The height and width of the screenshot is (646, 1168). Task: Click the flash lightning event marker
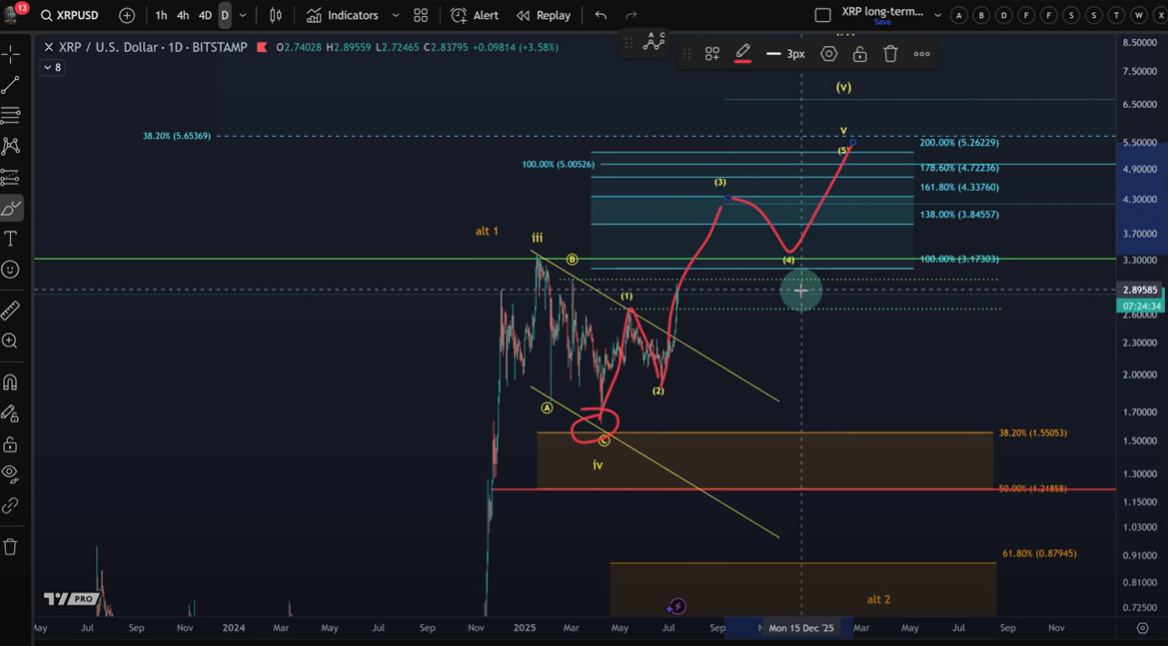coord(676,607)
